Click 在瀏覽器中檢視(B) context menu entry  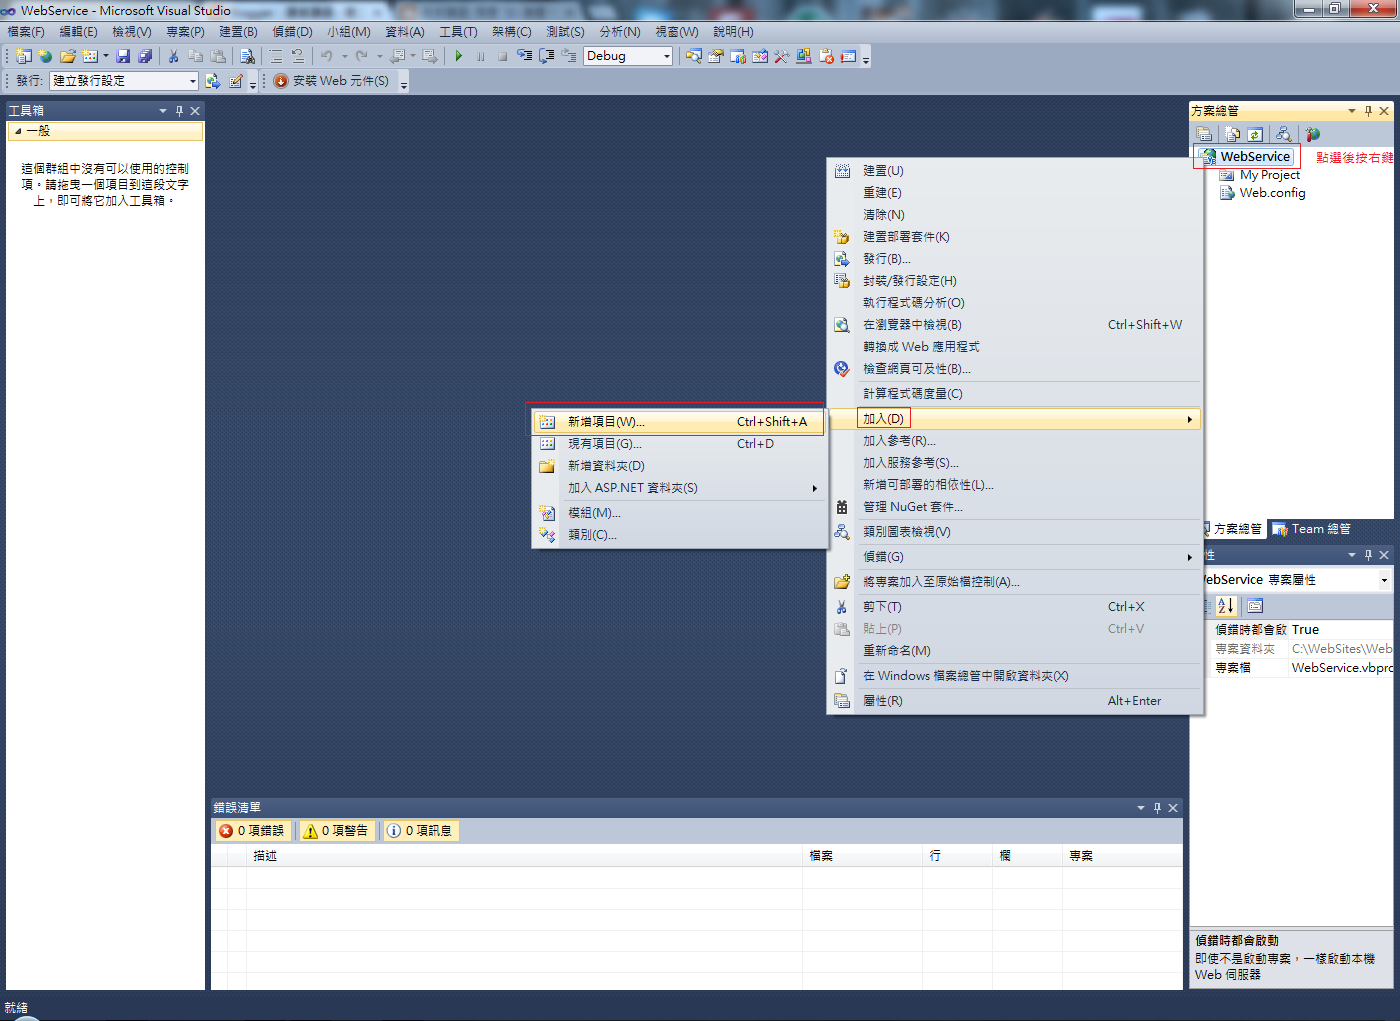point(1014,325)
